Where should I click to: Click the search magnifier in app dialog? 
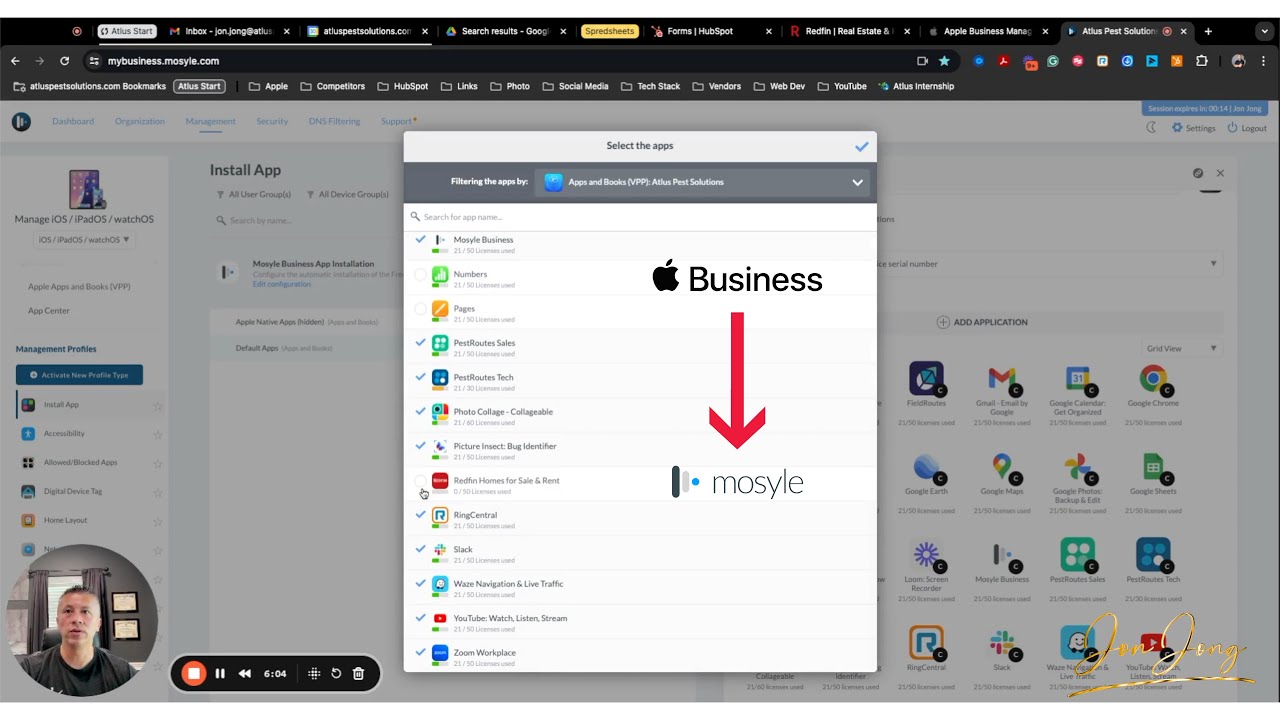point(415,216)
